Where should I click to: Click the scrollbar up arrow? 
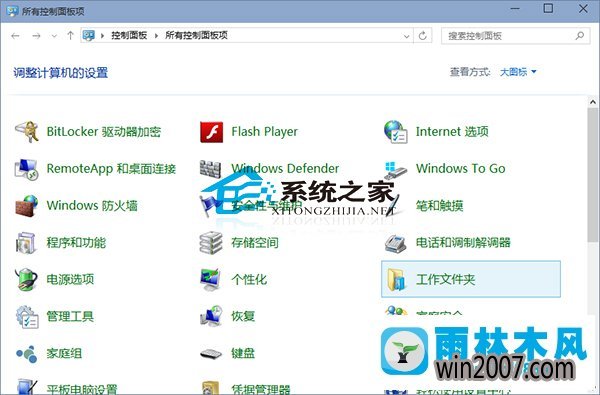pyautogui.click(x=592, y=102)
